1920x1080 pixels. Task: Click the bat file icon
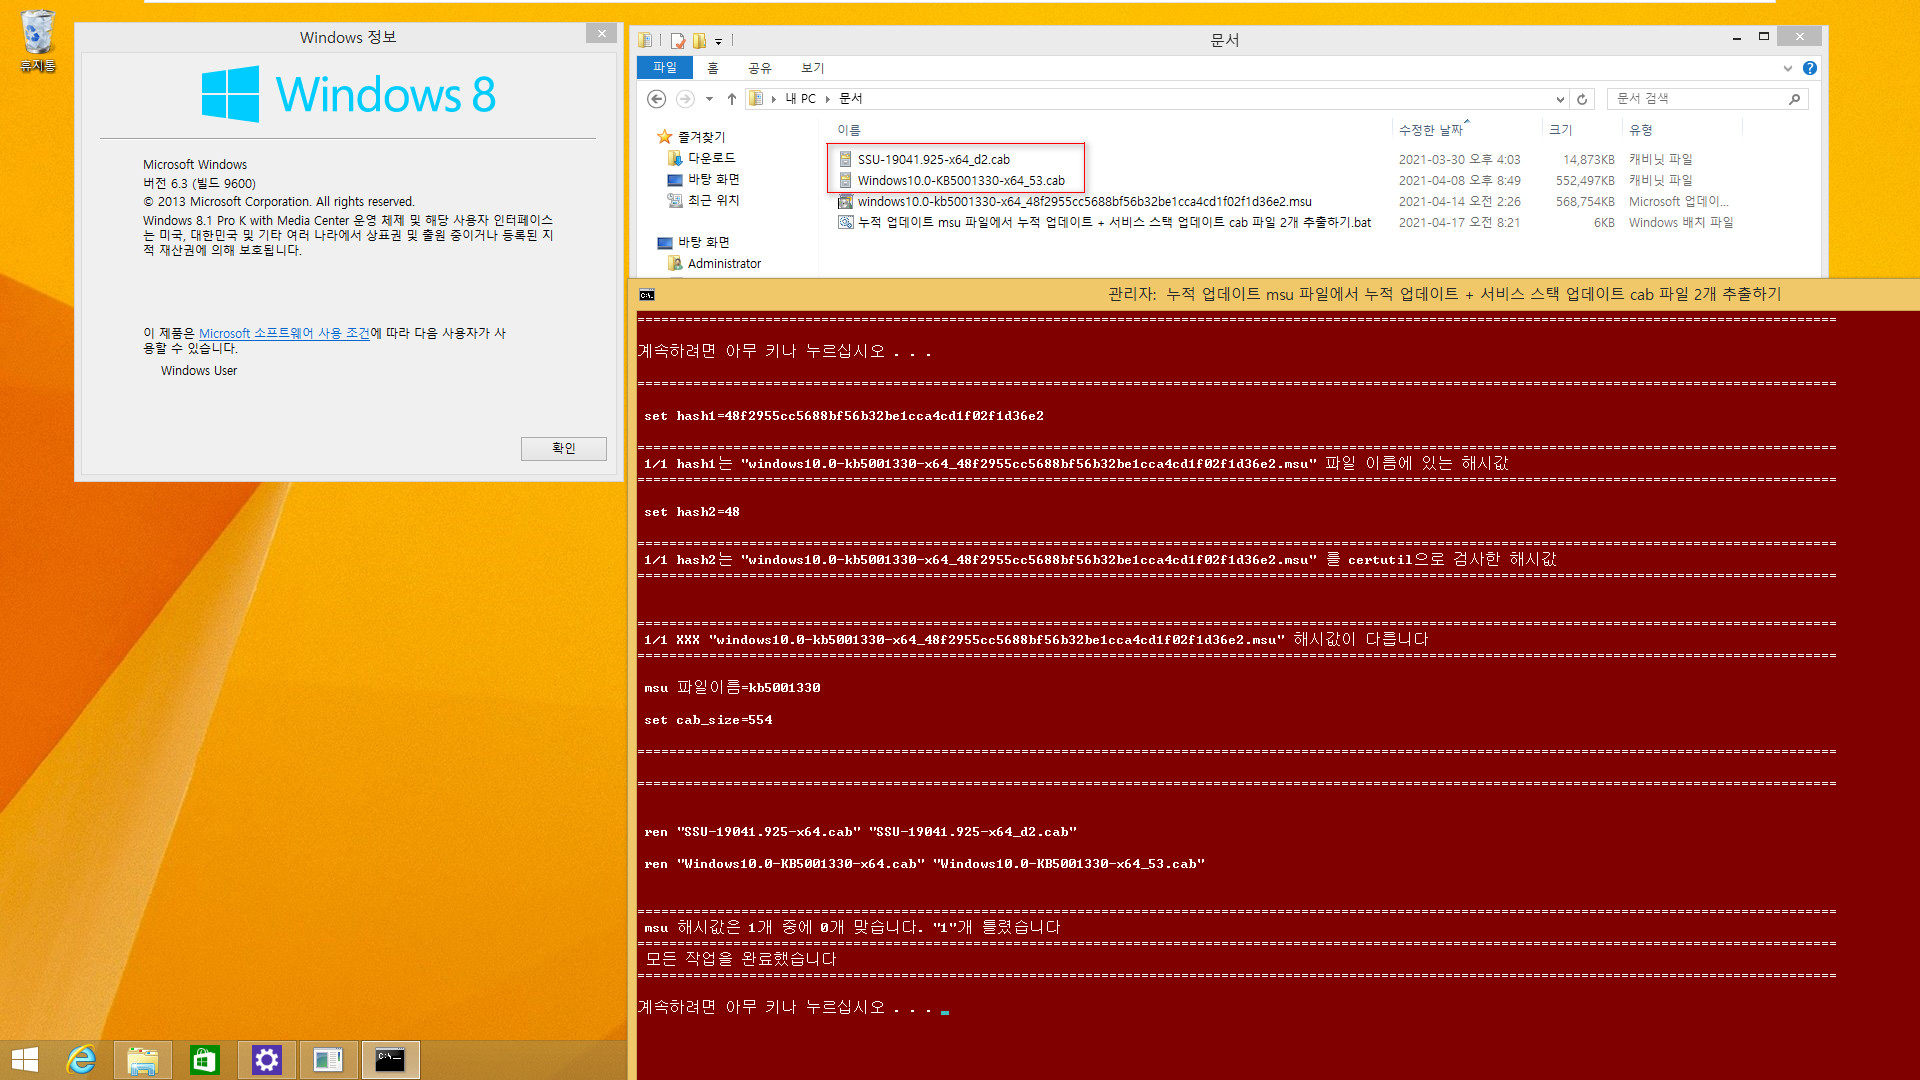tap(845, 223)
